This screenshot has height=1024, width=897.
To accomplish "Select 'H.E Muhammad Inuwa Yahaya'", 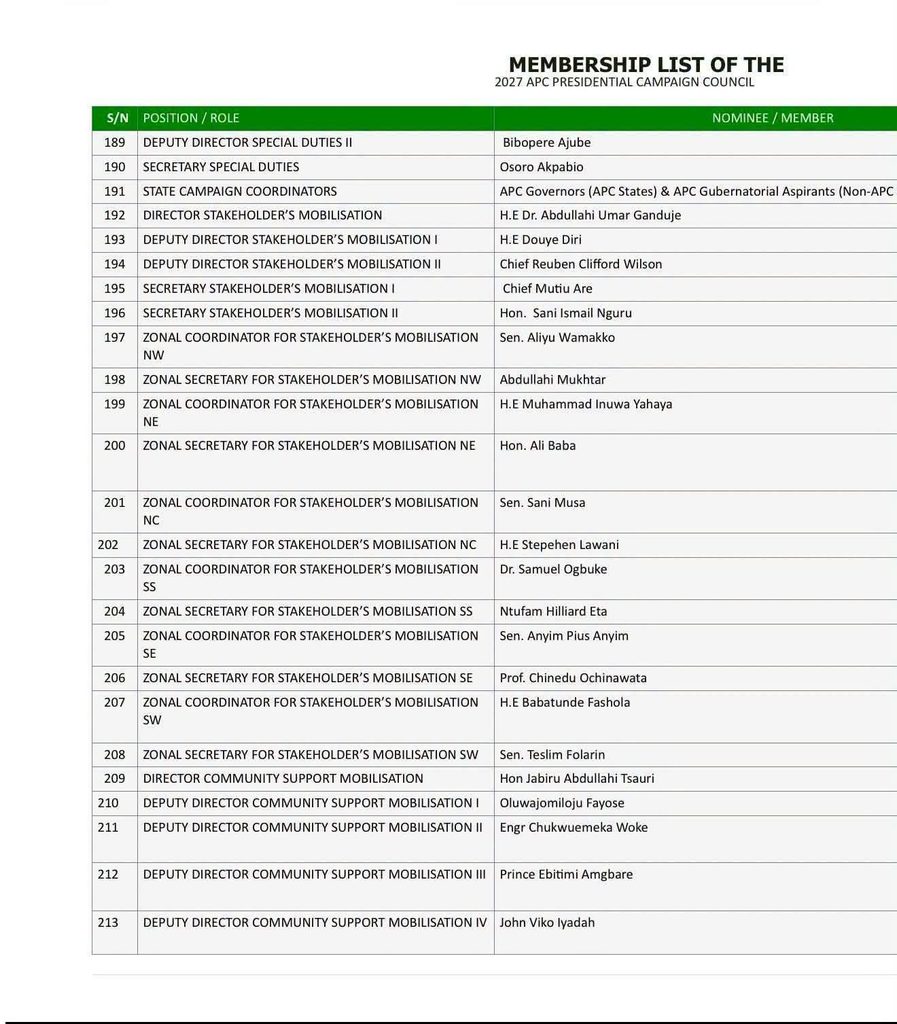I will [x=586, y=404].
